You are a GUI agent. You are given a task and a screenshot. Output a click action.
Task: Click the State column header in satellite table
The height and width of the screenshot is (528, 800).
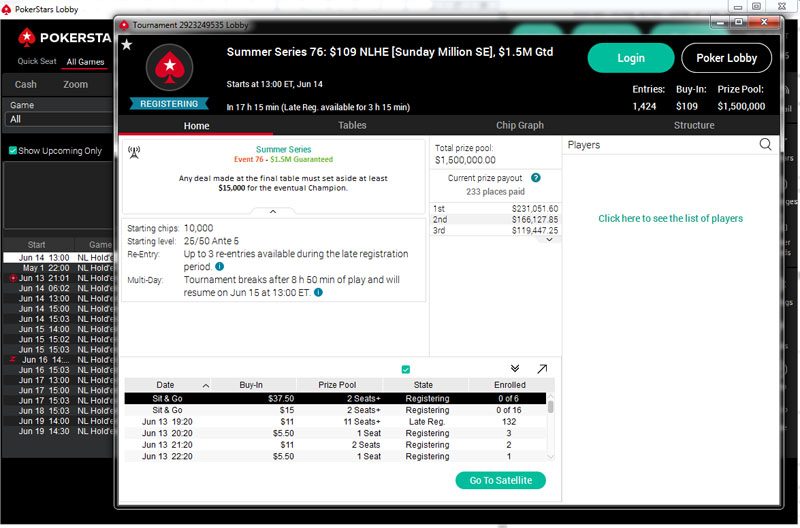tap(423, 385)
